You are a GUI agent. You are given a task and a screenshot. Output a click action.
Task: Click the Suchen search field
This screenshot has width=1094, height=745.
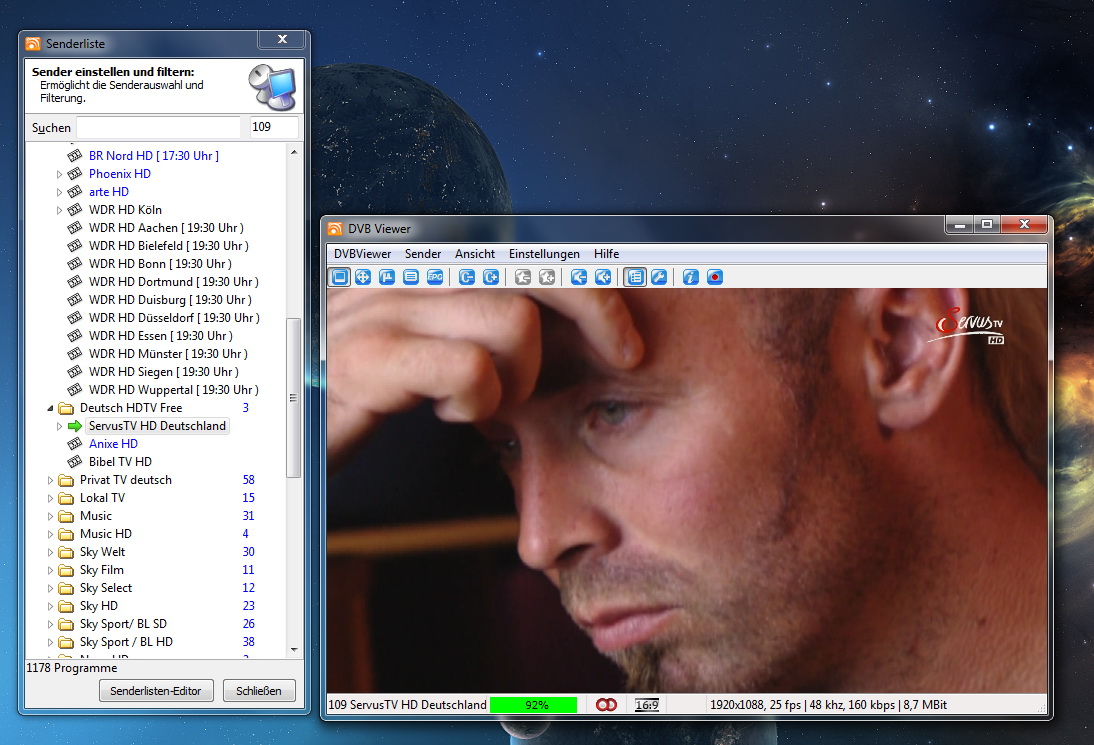[x=158, y=128]
